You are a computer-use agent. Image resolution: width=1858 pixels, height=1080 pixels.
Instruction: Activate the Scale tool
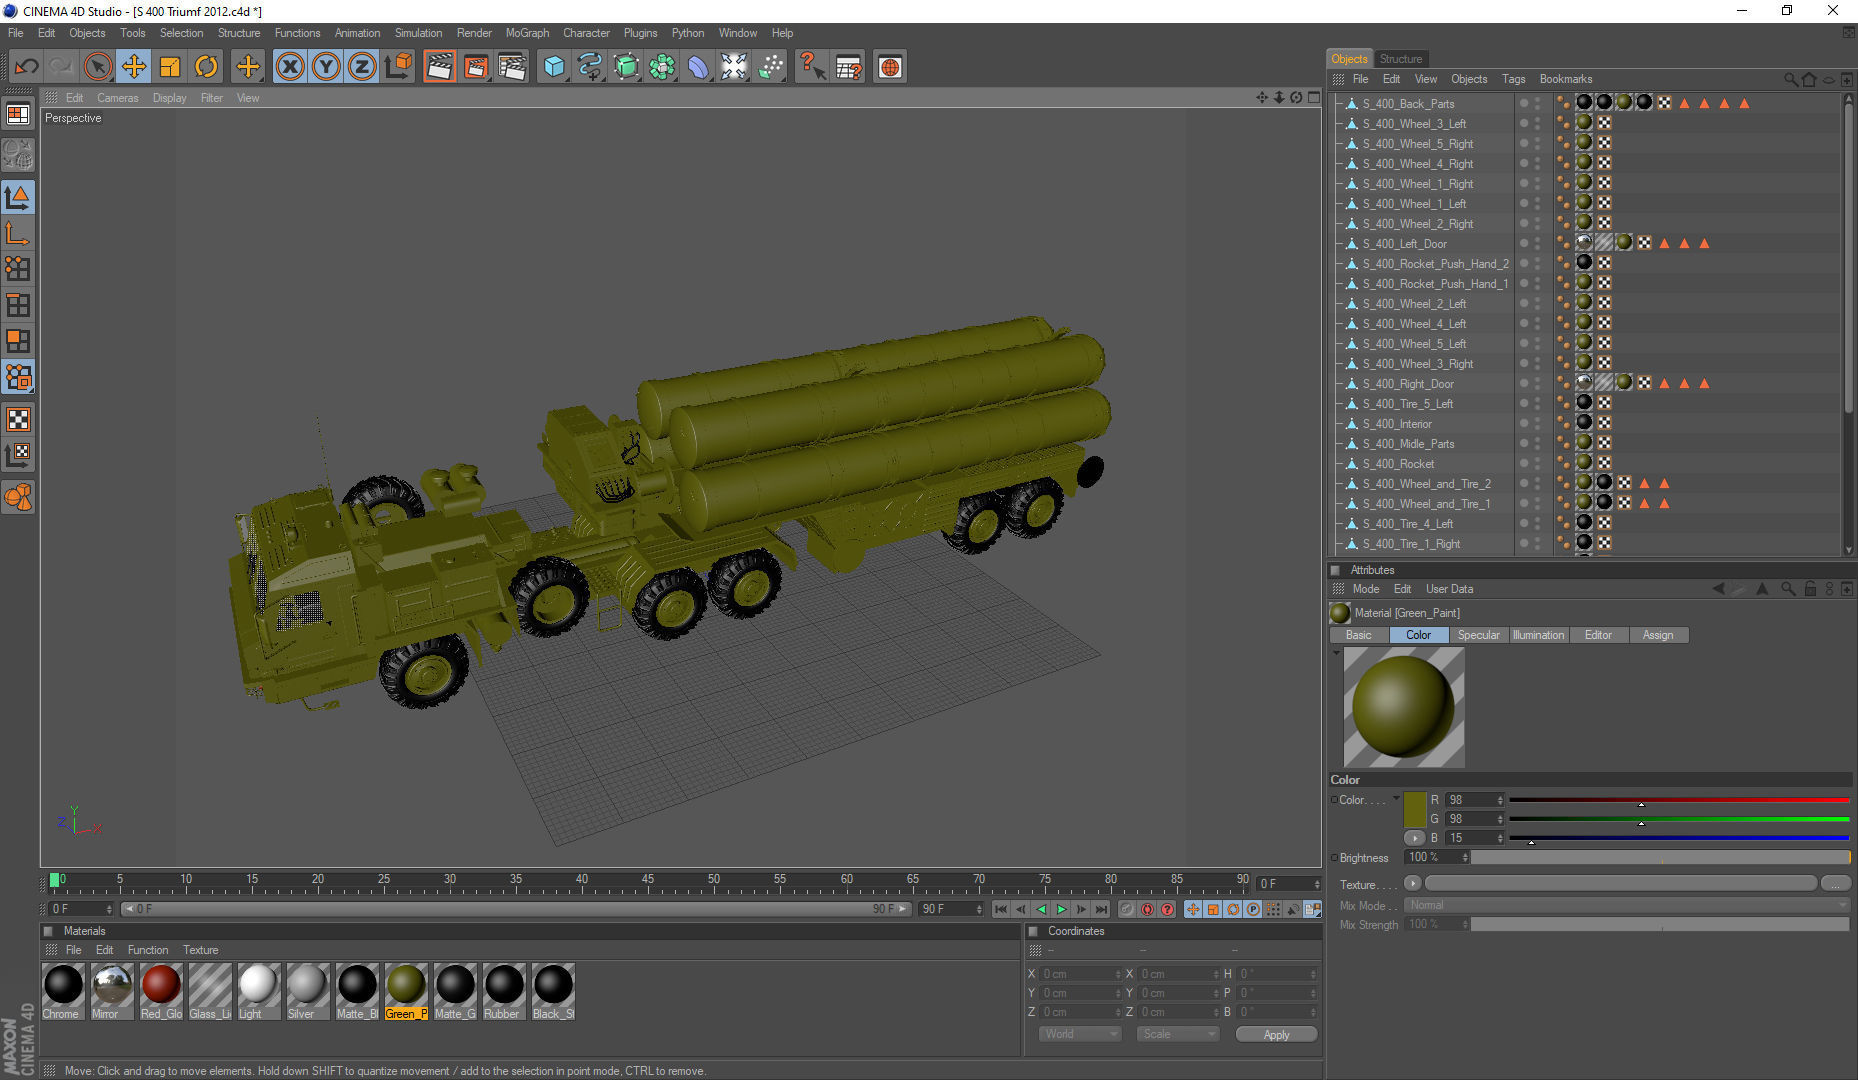point(170,67)
